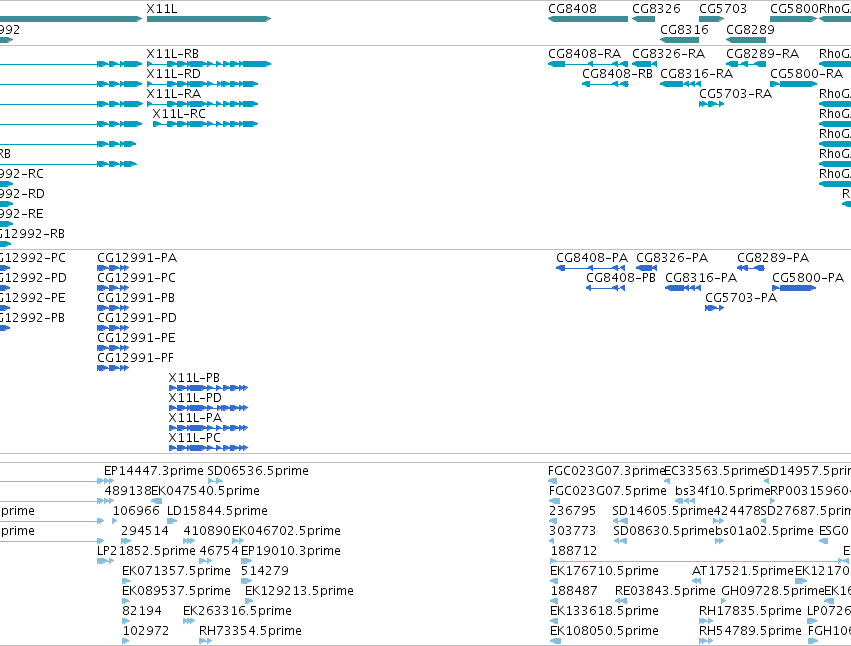
Task: Click the CG12991-PA protein label
Action: pyautogui.click(x=137, y=258)
